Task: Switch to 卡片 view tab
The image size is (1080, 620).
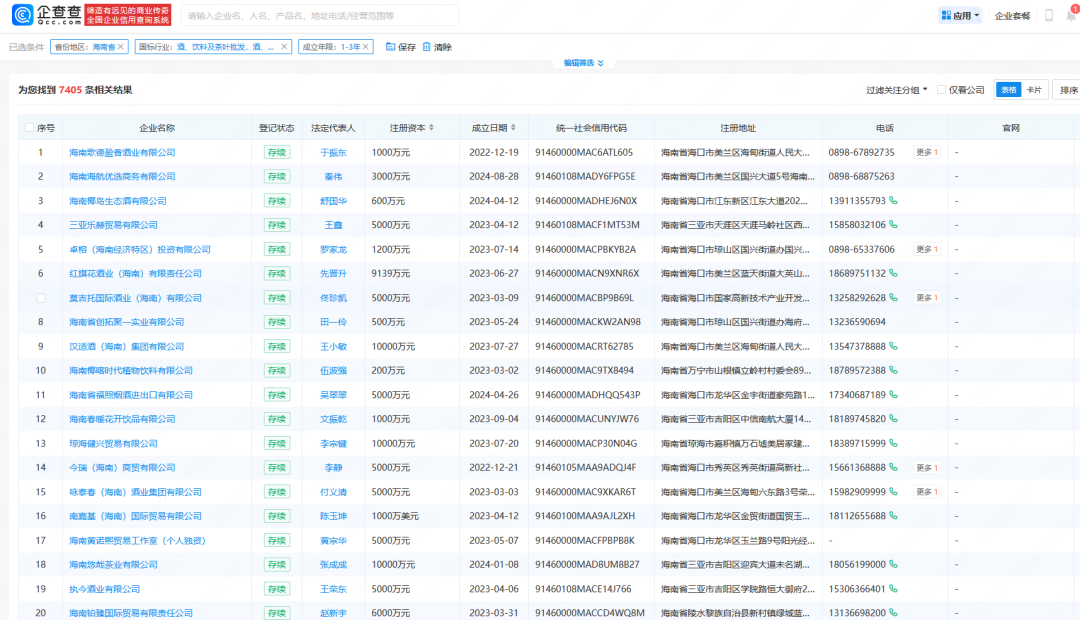Action: pyautogui.click(x=1035, y=90)
